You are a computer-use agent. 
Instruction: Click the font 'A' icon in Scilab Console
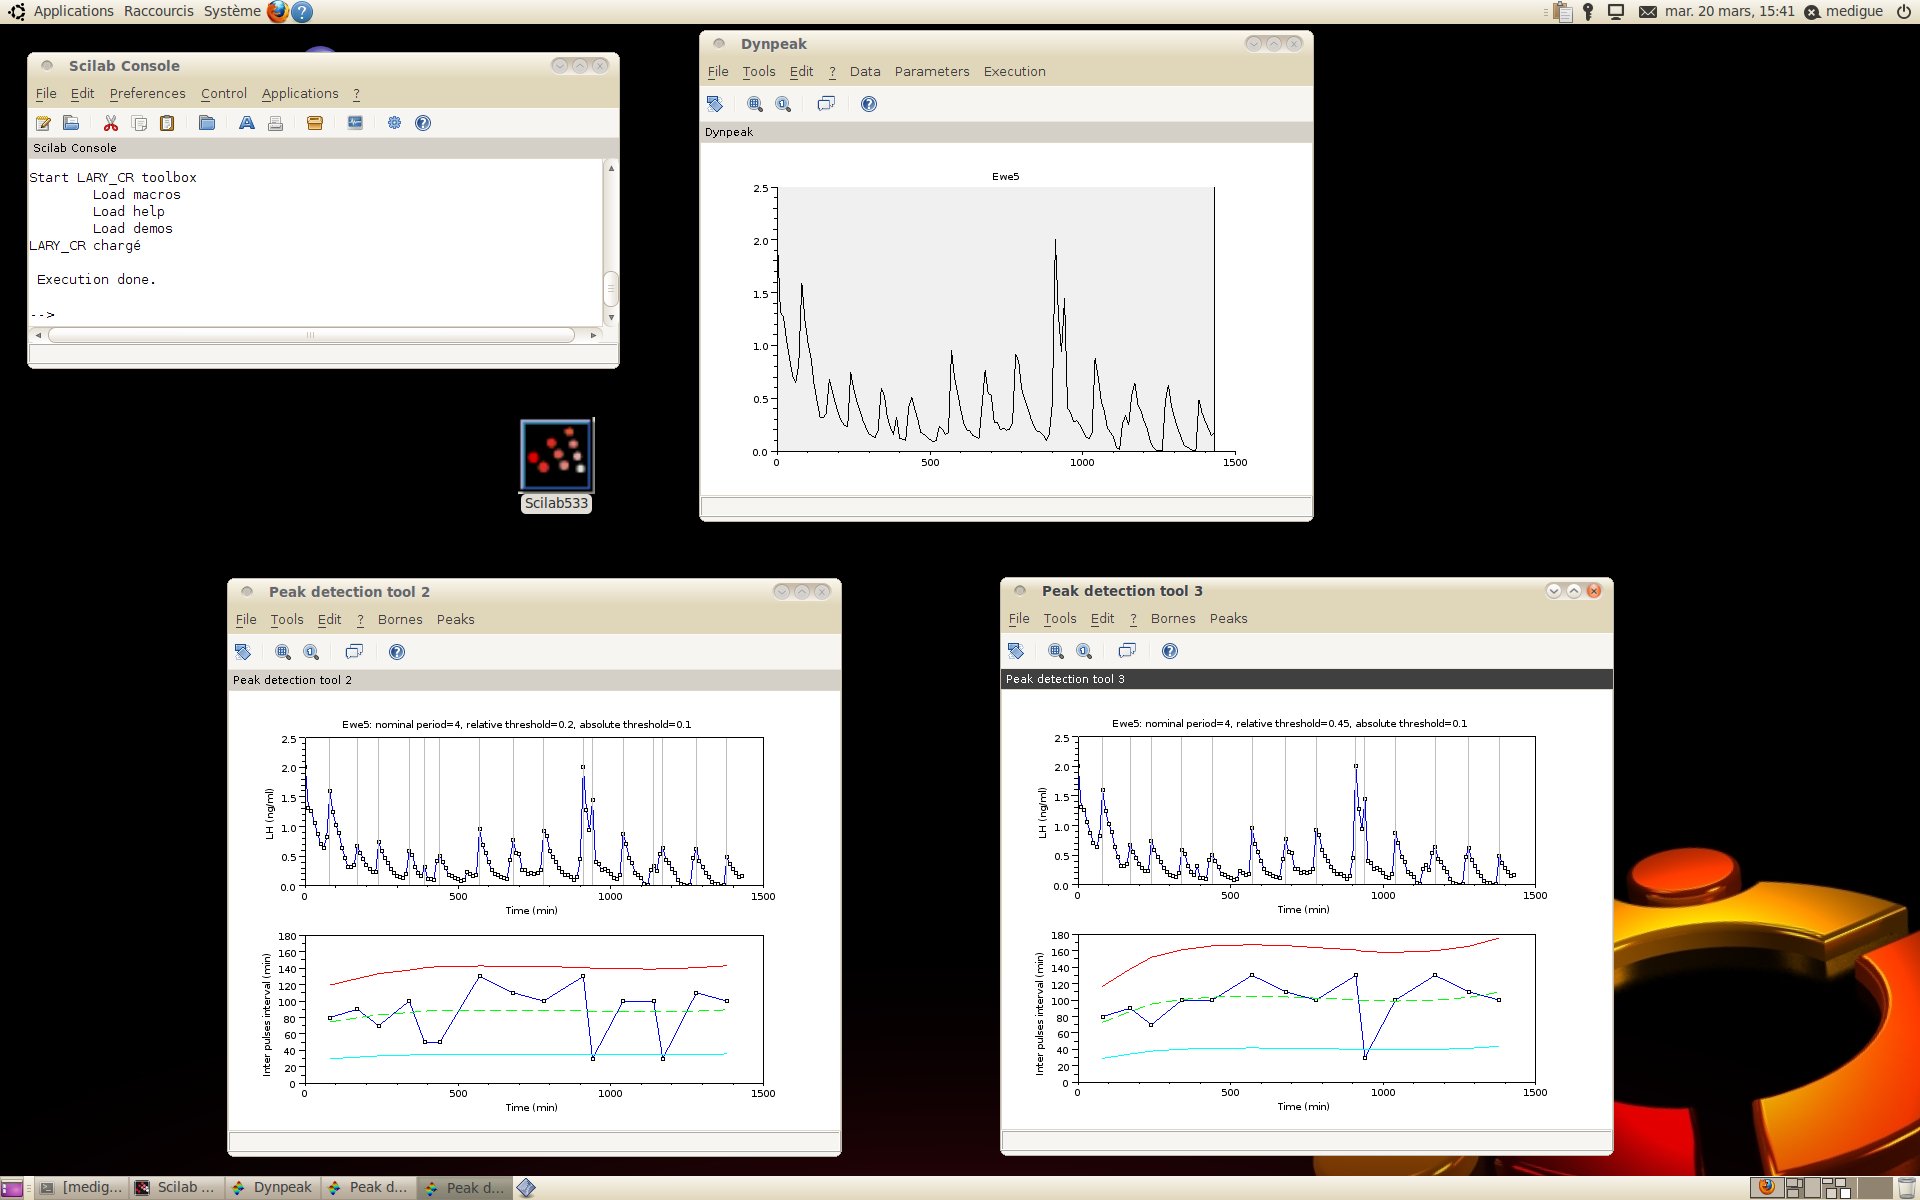tap(246, 123)
